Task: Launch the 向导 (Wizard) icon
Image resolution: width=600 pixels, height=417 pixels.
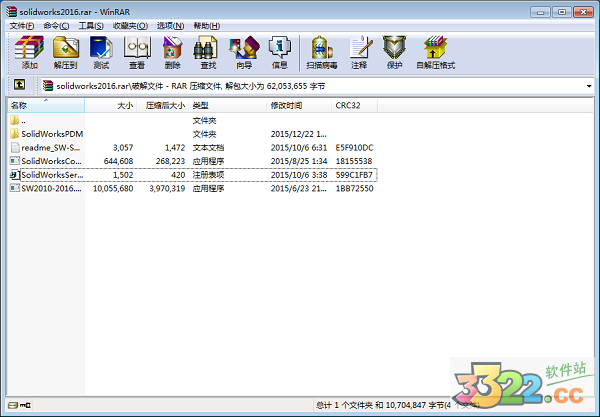Action: coord(244,52)
